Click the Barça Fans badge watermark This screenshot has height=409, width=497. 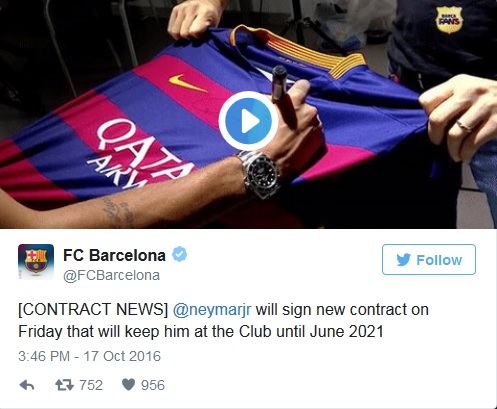(449, 20)
